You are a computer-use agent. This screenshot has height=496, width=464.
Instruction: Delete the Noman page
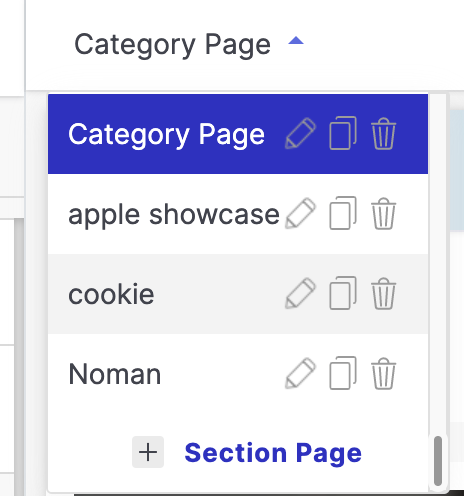[x=383, y=373]
